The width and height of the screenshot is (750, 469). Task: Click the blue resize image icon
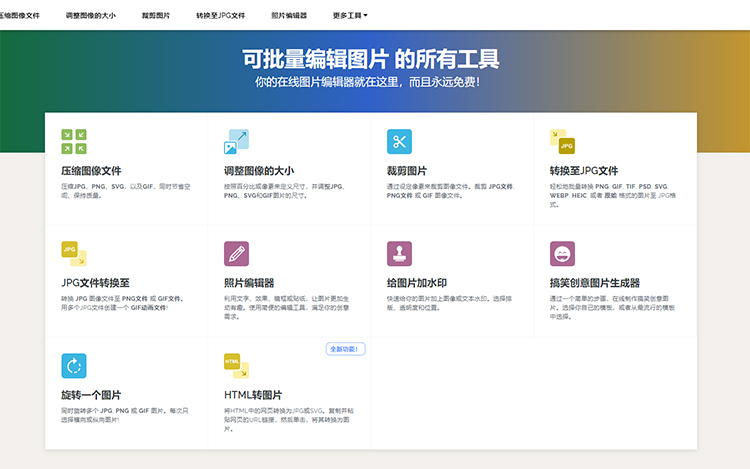click(x=236, y=141)
